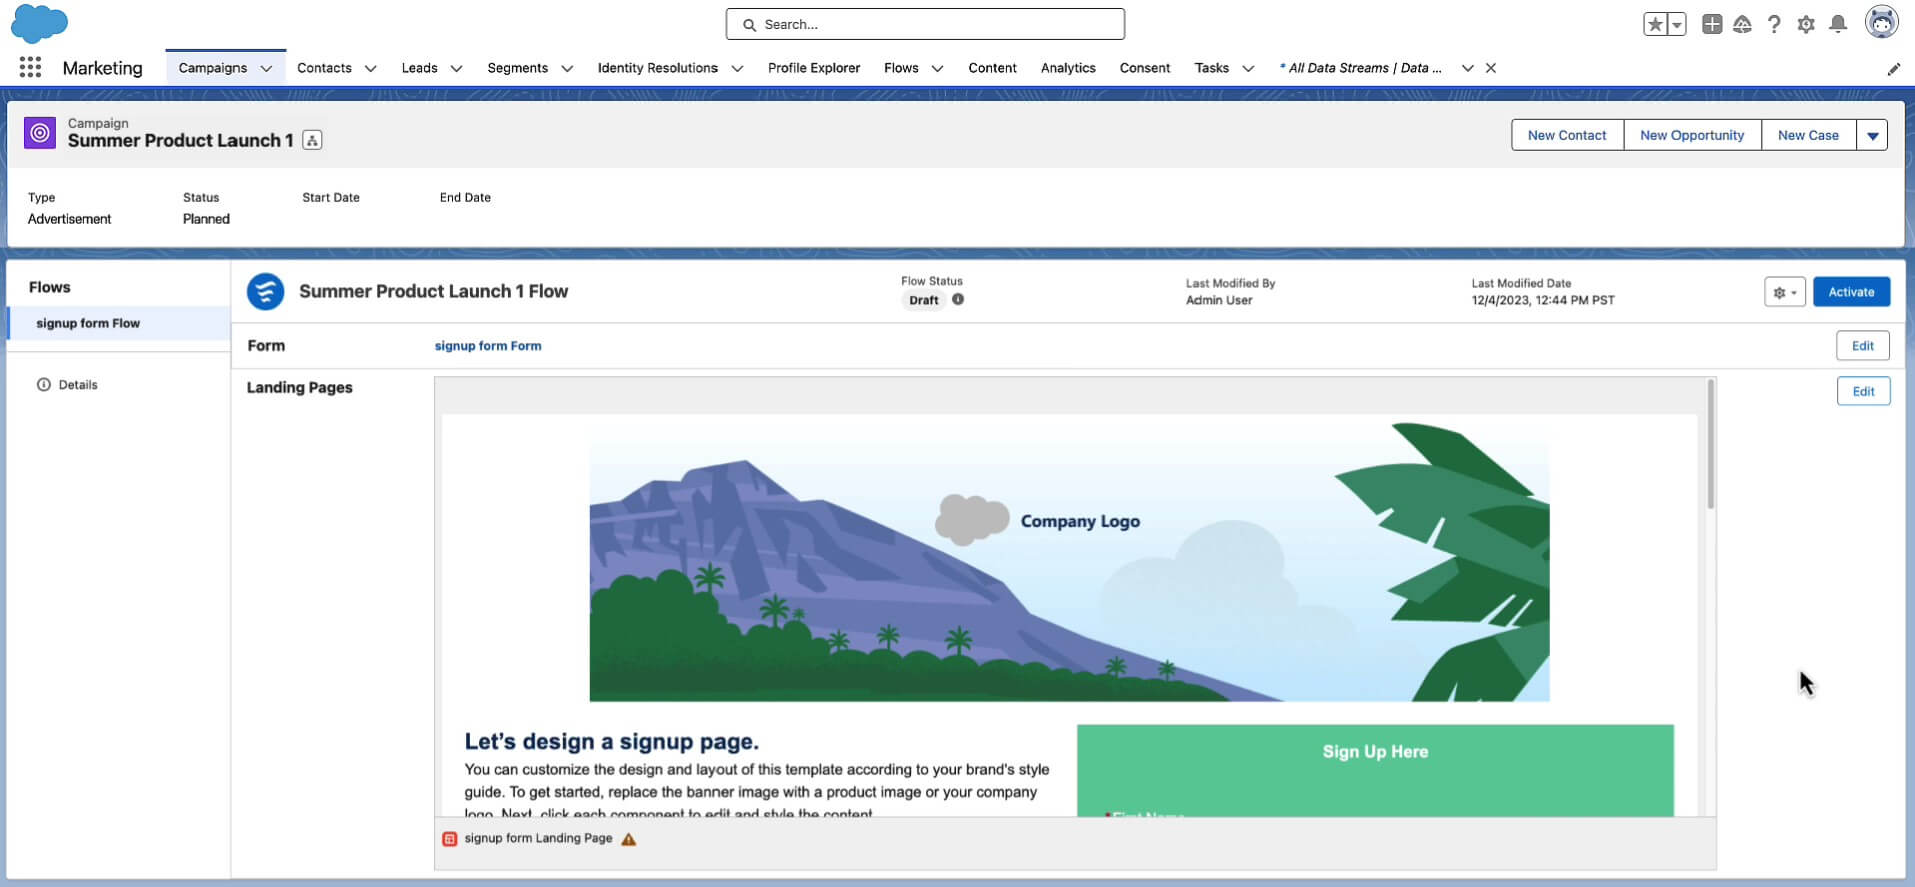The height and width of the screenshot is (887, 1915).
Task: Open the flow settings gear dropdown
Action: (x=1785, y=292)
